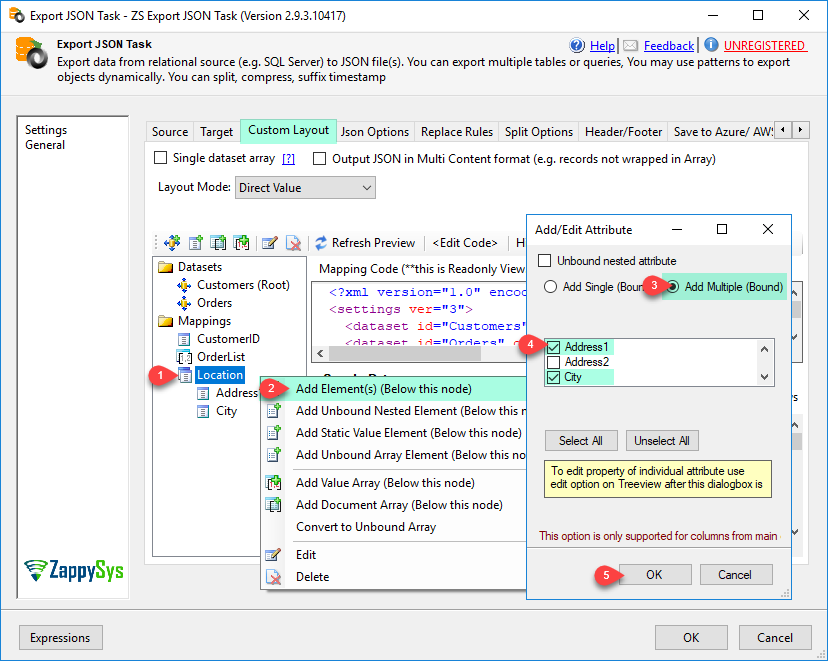Viewport: 828px width, 661px height.
Task: Click the Edit node pencil toolbar icon
Action: [269, 243]
